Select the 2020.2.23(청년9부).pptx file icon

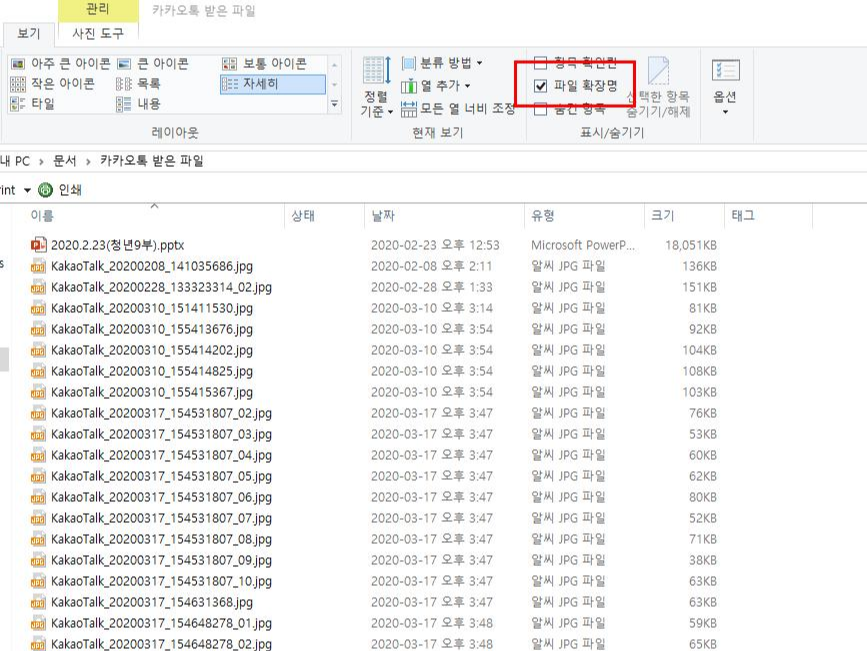pyautogui.click(x=38, y=245)
